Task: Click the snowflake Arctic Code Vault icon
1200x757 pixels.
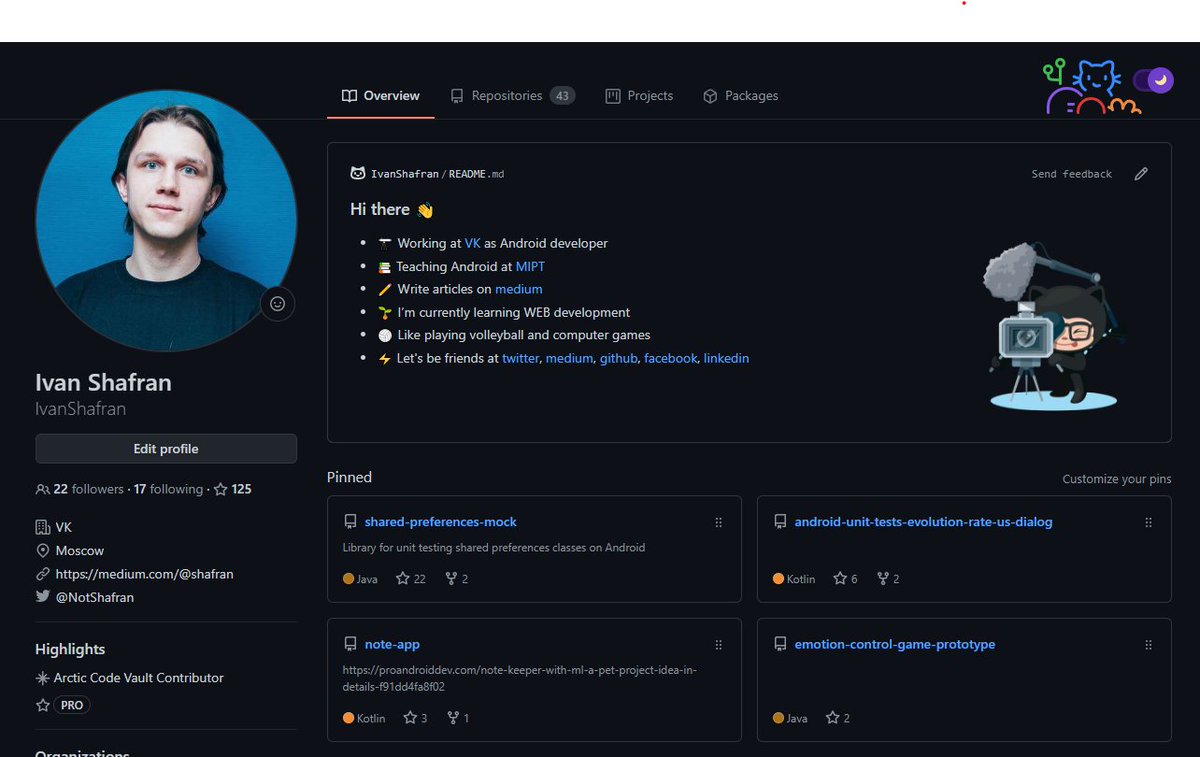Action: [x=43, y=678]
